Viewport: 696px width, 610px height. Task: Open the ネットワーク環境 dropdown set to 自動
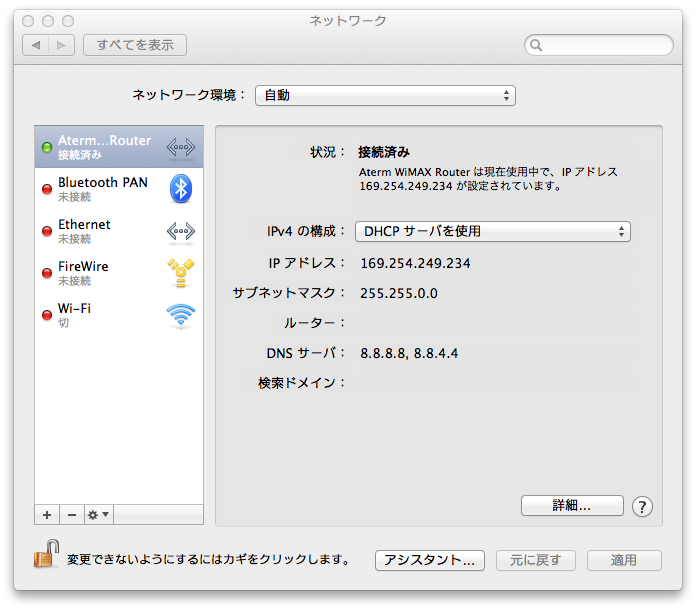point(385,95)
